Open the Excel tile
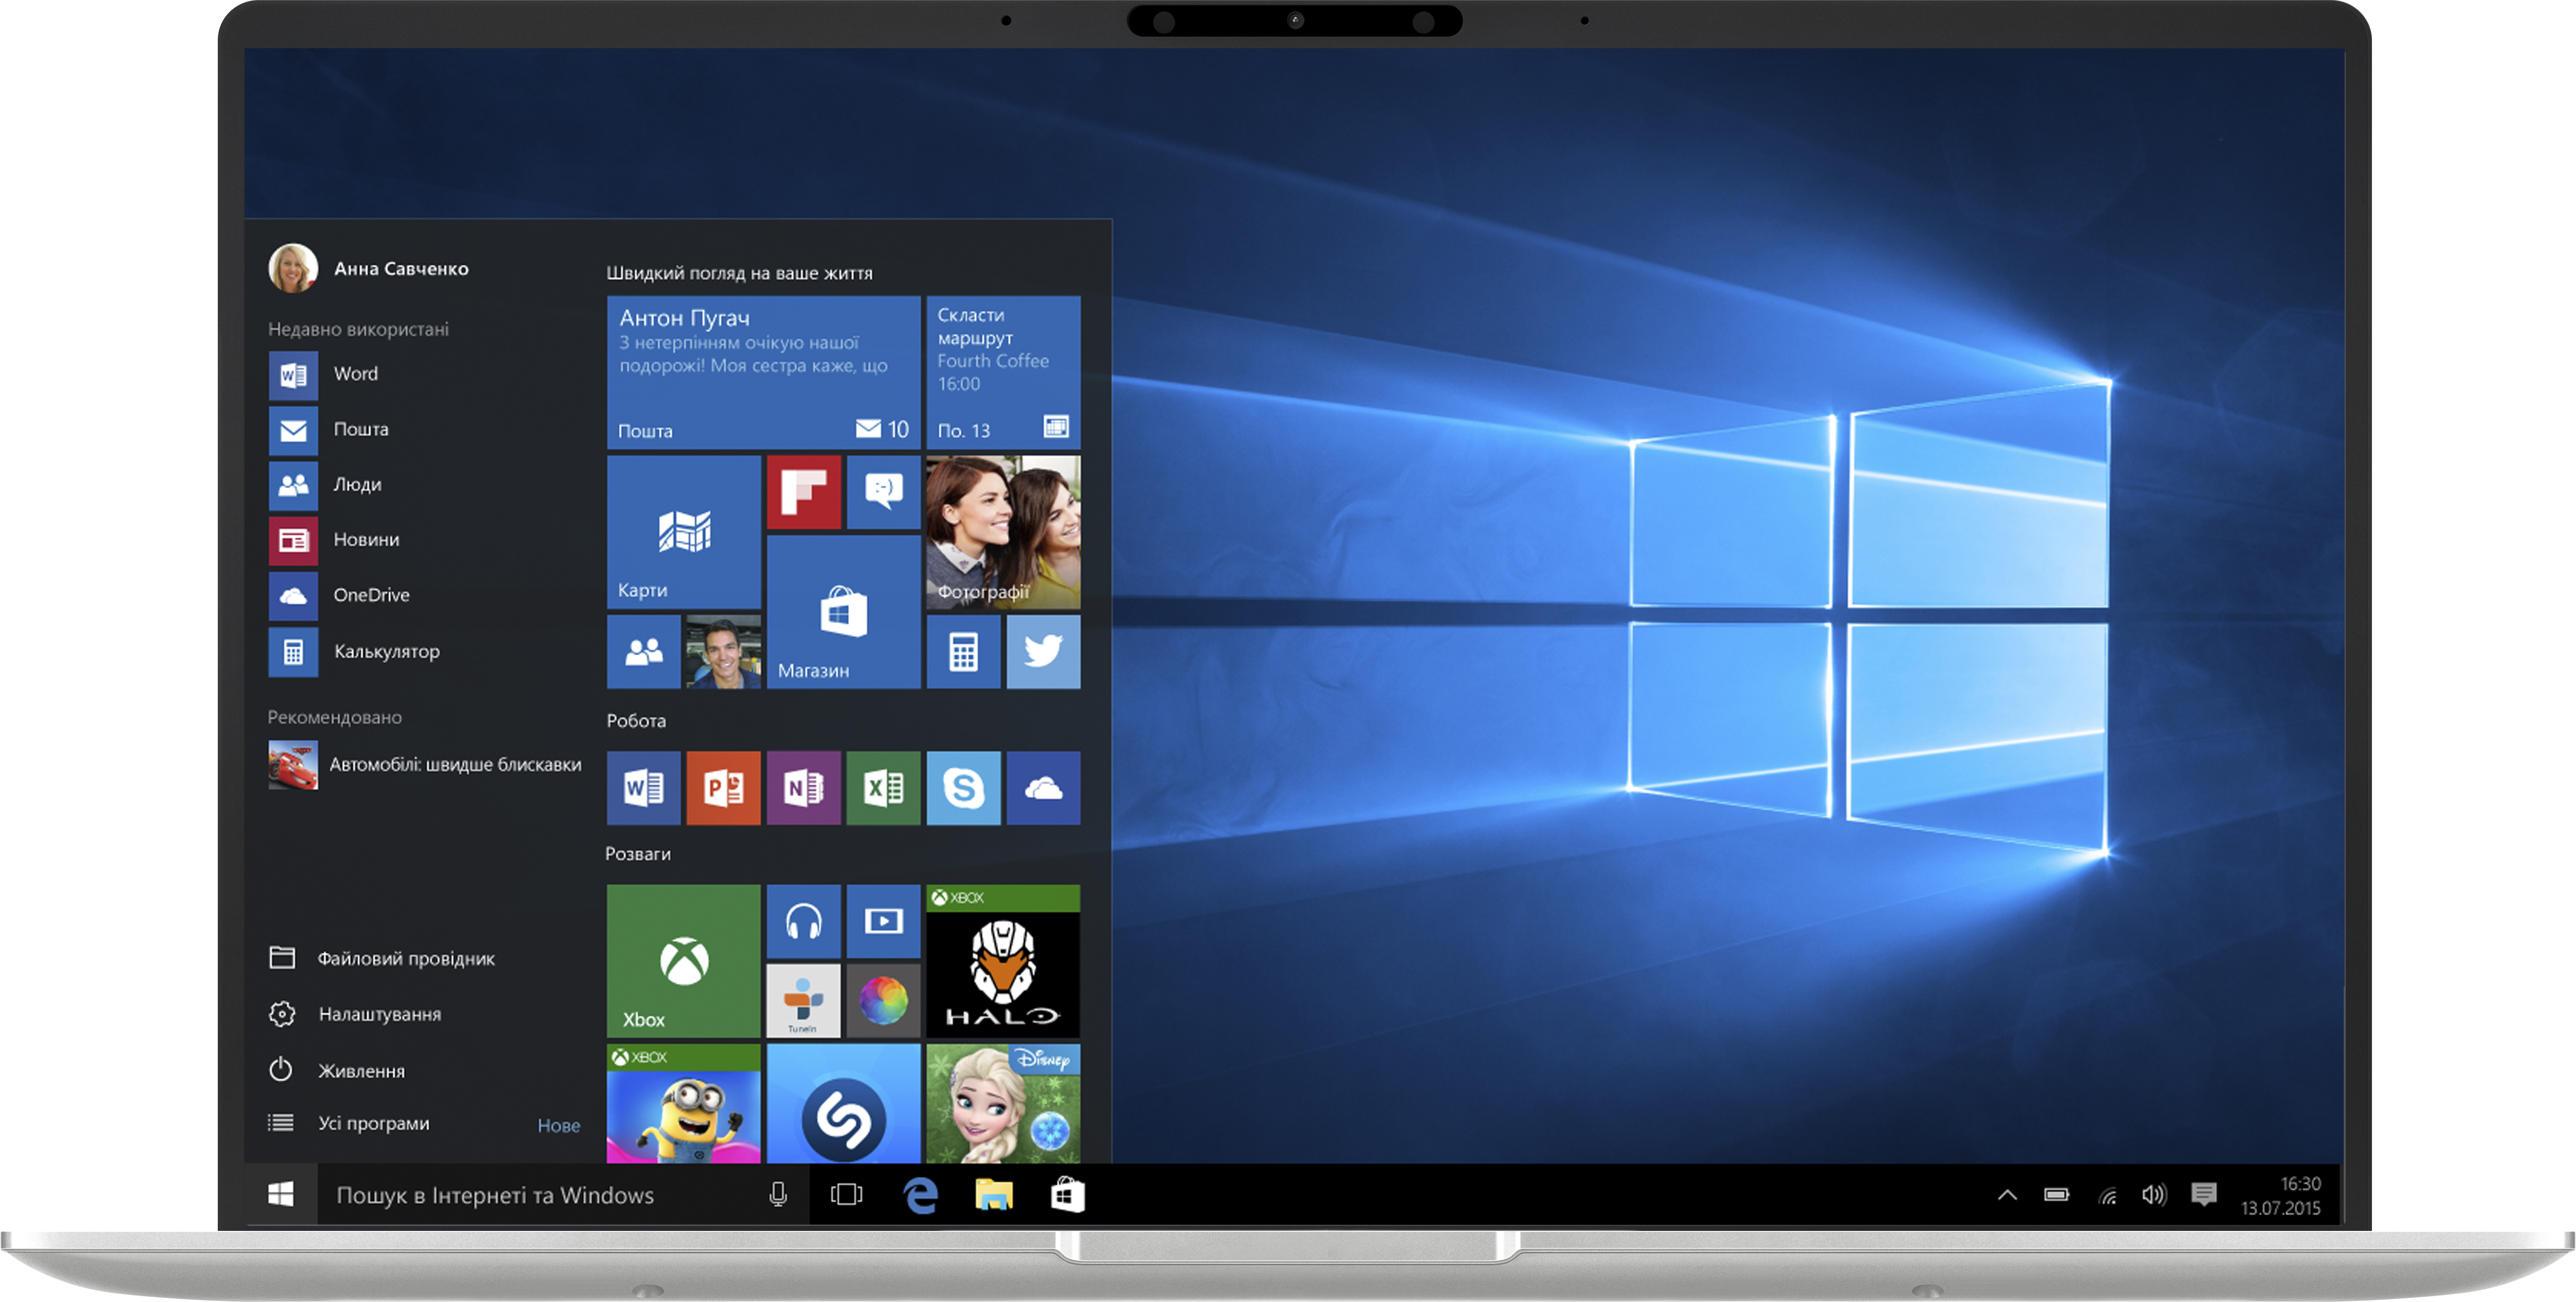Image resolution: width=2576 pixels, height=1302 pixels. (x=883, y=788)
